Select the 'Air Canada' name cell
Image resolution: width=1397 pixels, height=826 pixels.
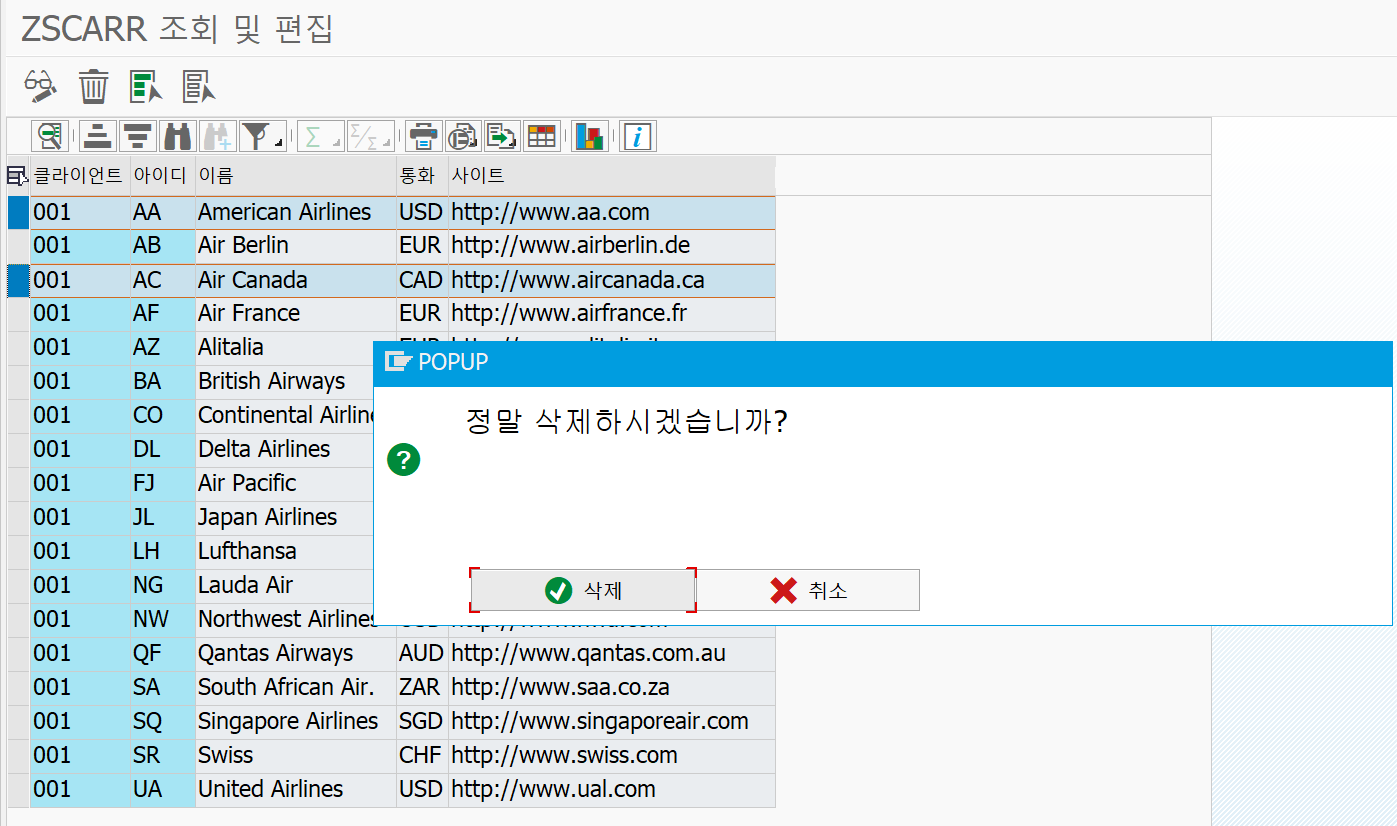(296, 280)
